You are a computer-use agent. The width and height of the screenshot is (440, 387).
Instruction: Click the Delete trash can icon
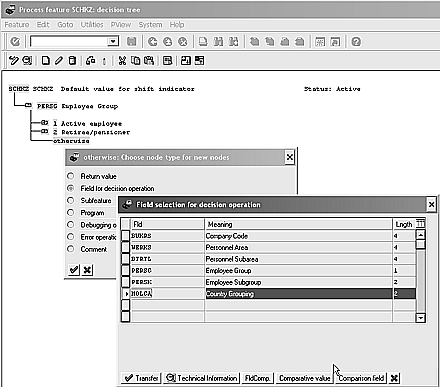point(72,60)
